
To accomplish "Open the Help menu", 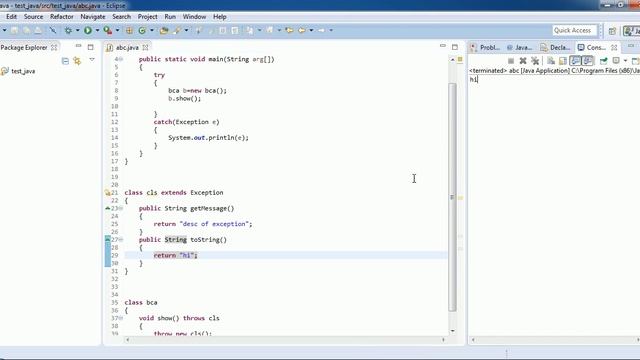I will (x=220, y=17).
